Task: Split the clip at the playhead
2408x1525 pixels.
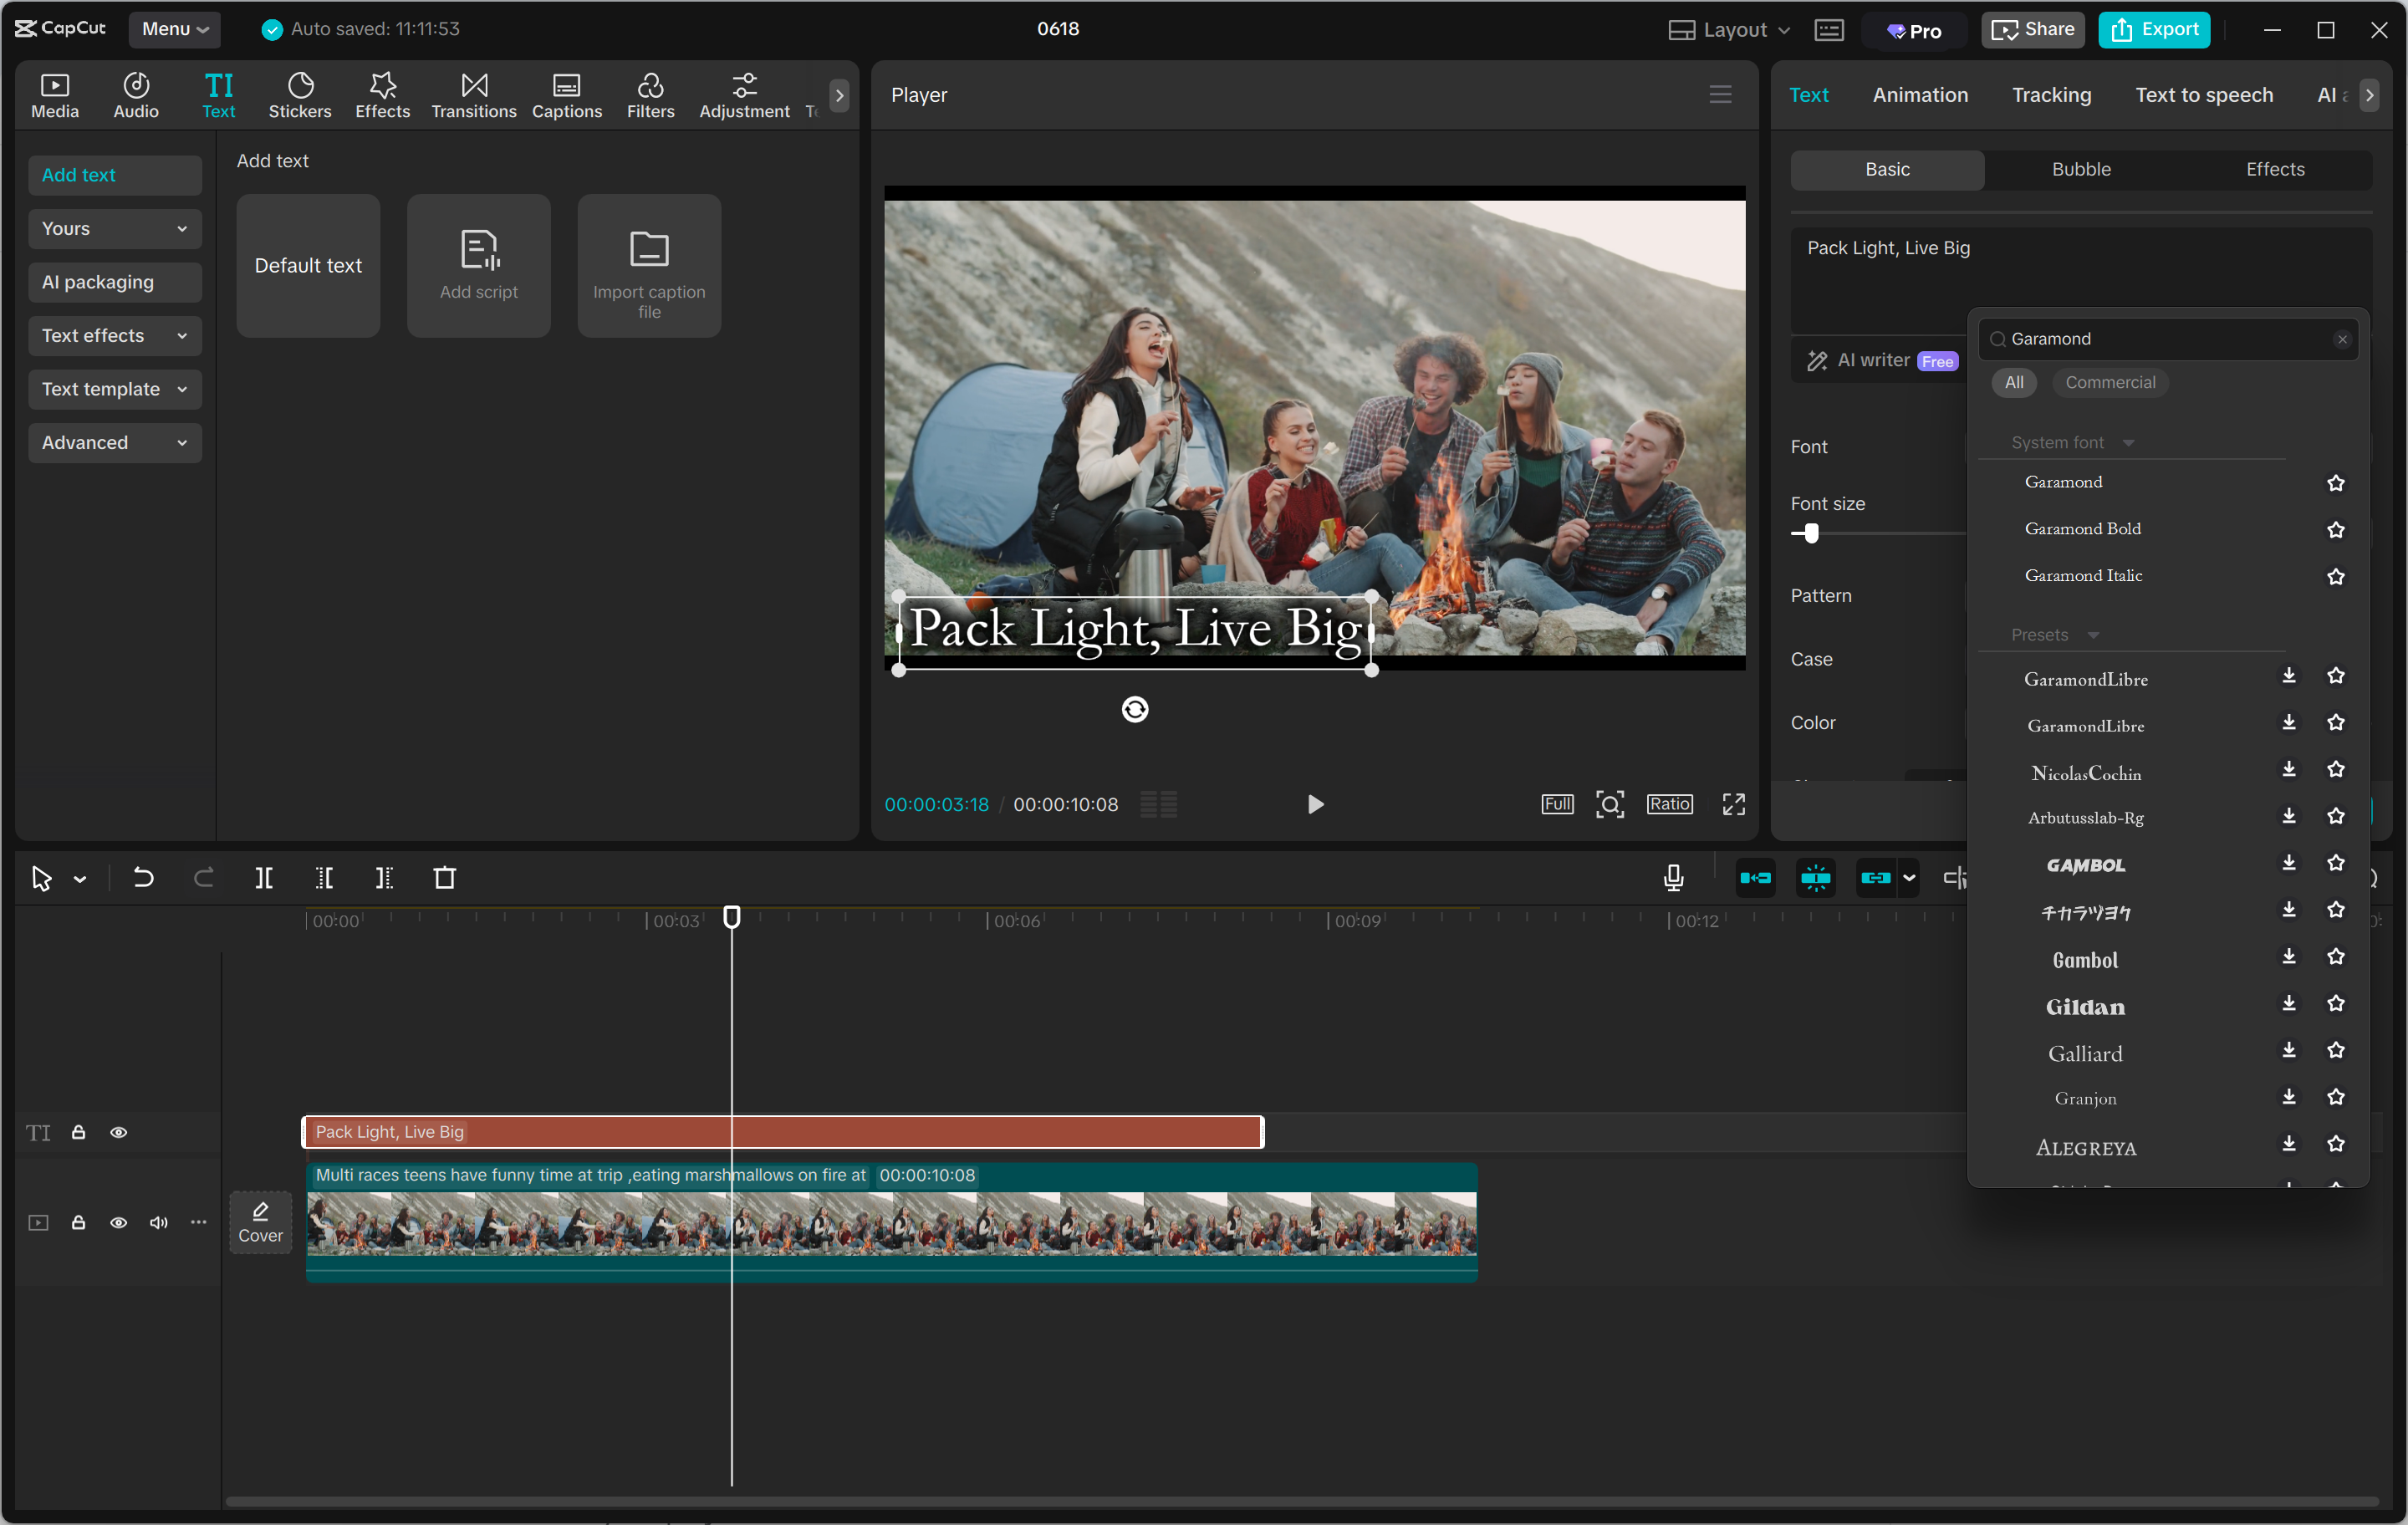Action: (264, 877)
